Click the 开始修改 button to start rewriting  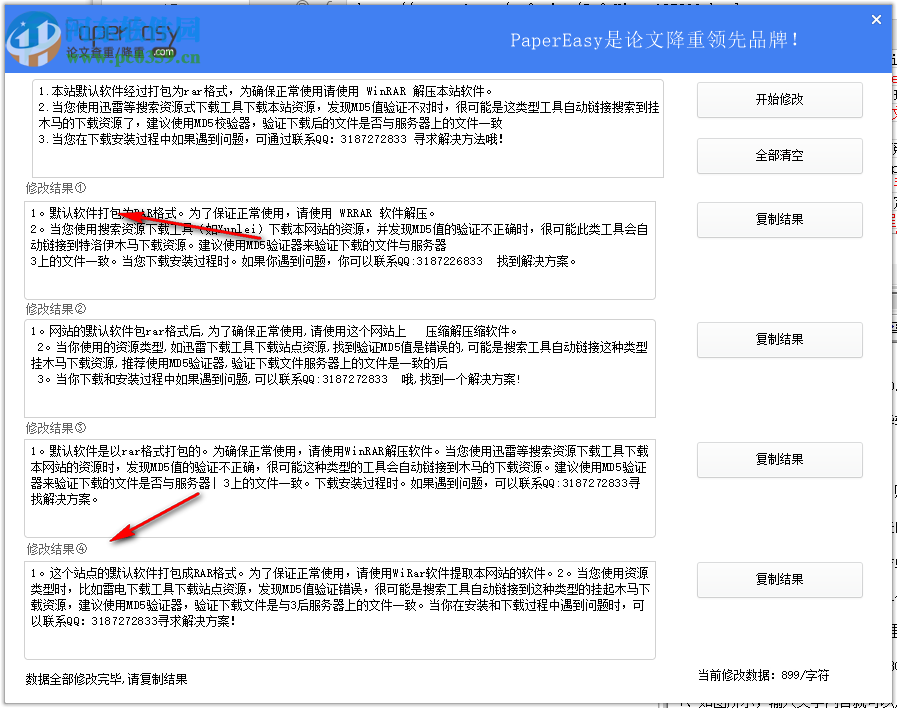click(779, 100)
